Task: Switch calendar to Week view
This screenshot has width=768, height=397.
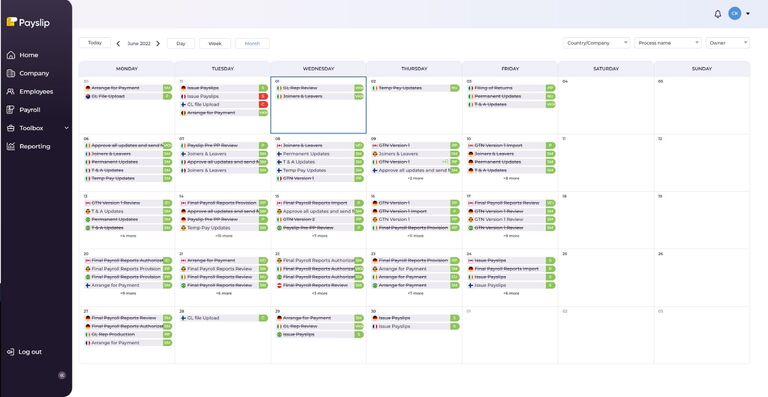Action: (215, 44)
